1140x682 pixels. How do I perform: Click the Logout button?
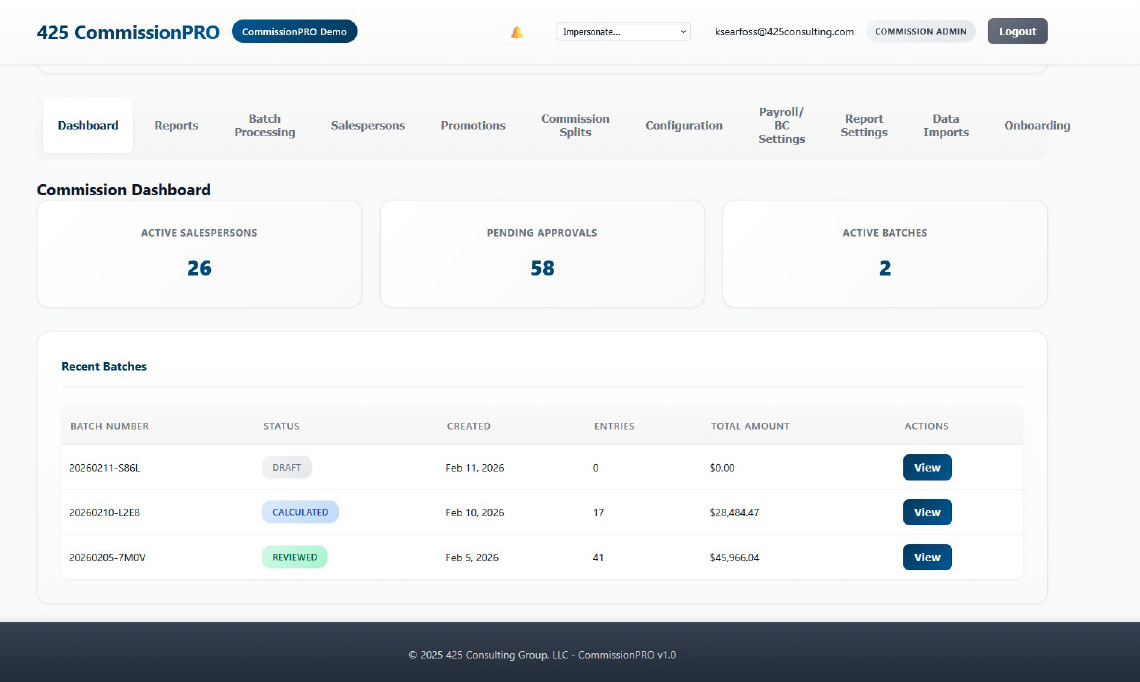pos(1017,31)
